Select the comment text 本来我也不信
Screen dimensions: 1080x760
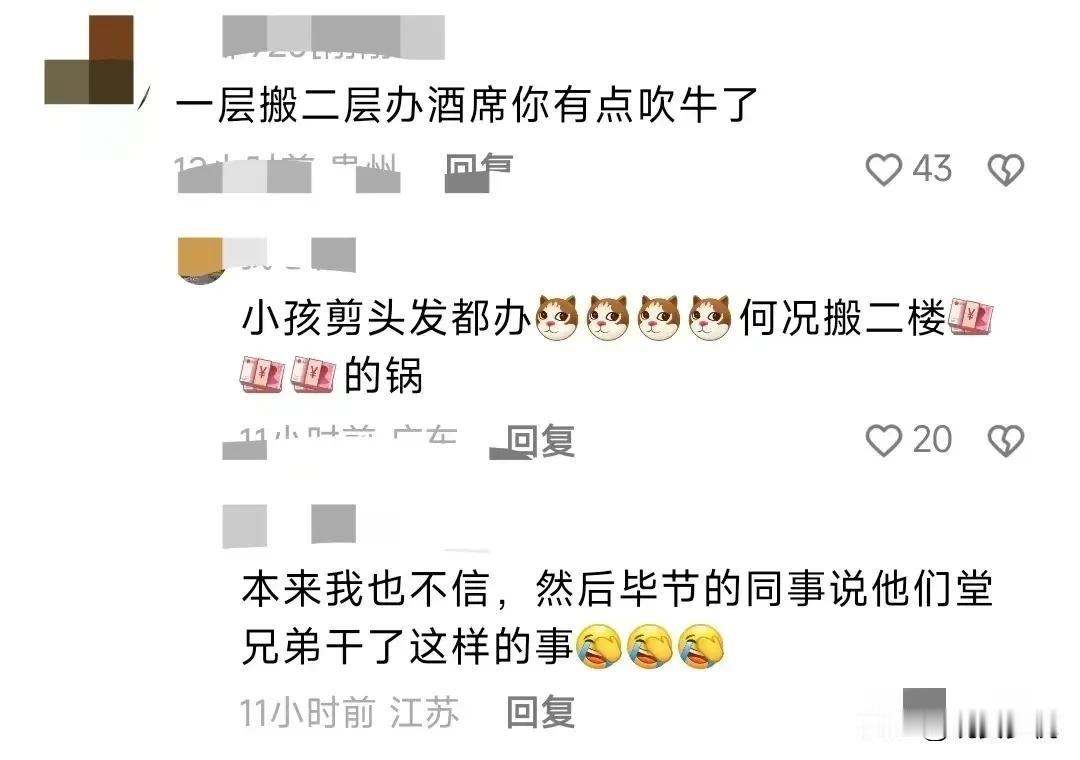coord(366,589)
